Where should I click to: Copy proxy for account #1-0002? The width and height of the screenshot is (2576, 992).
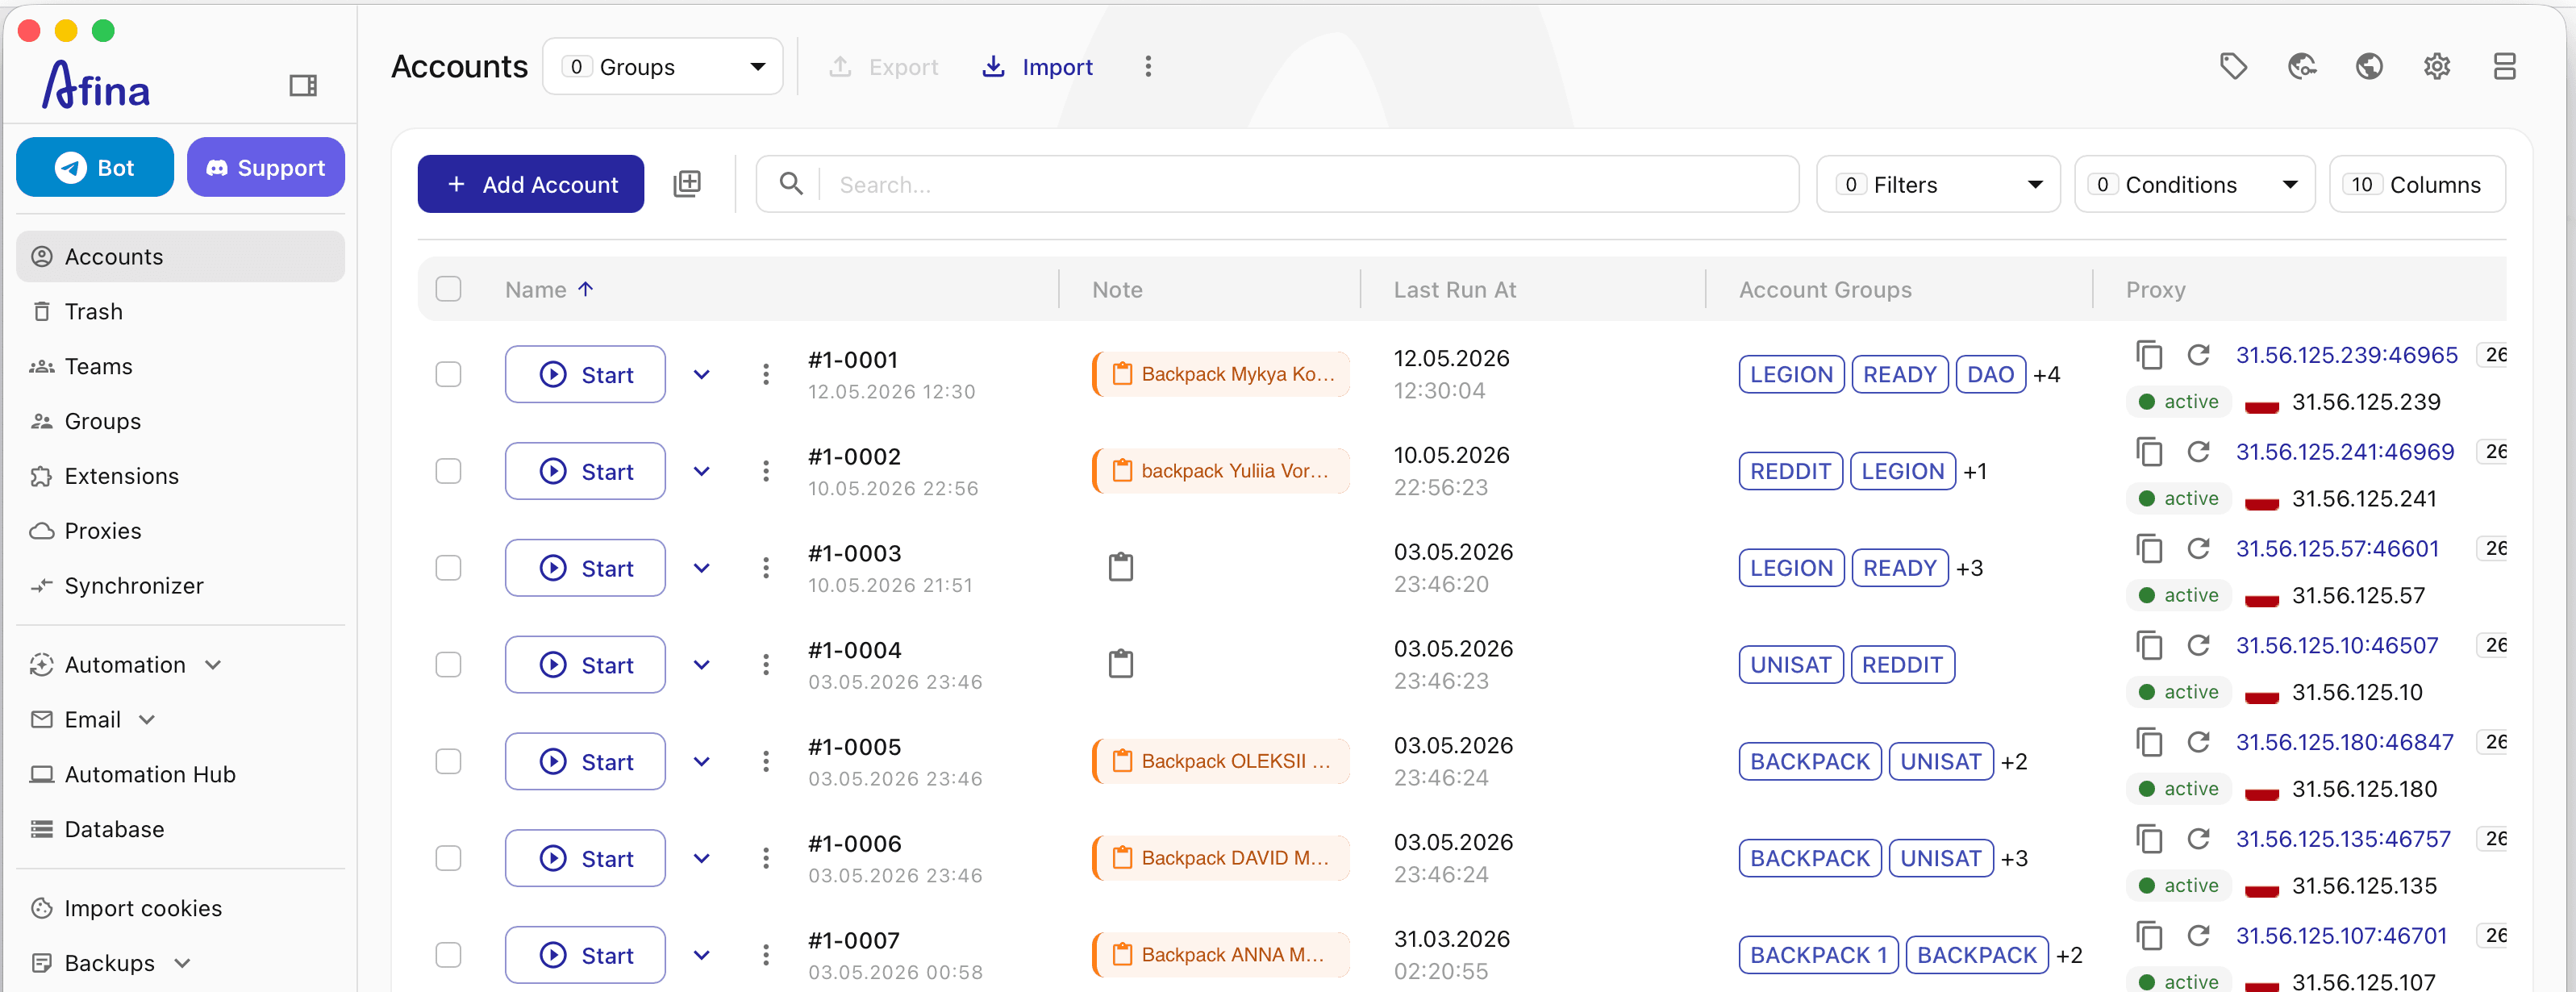[x=2149, y=452]
